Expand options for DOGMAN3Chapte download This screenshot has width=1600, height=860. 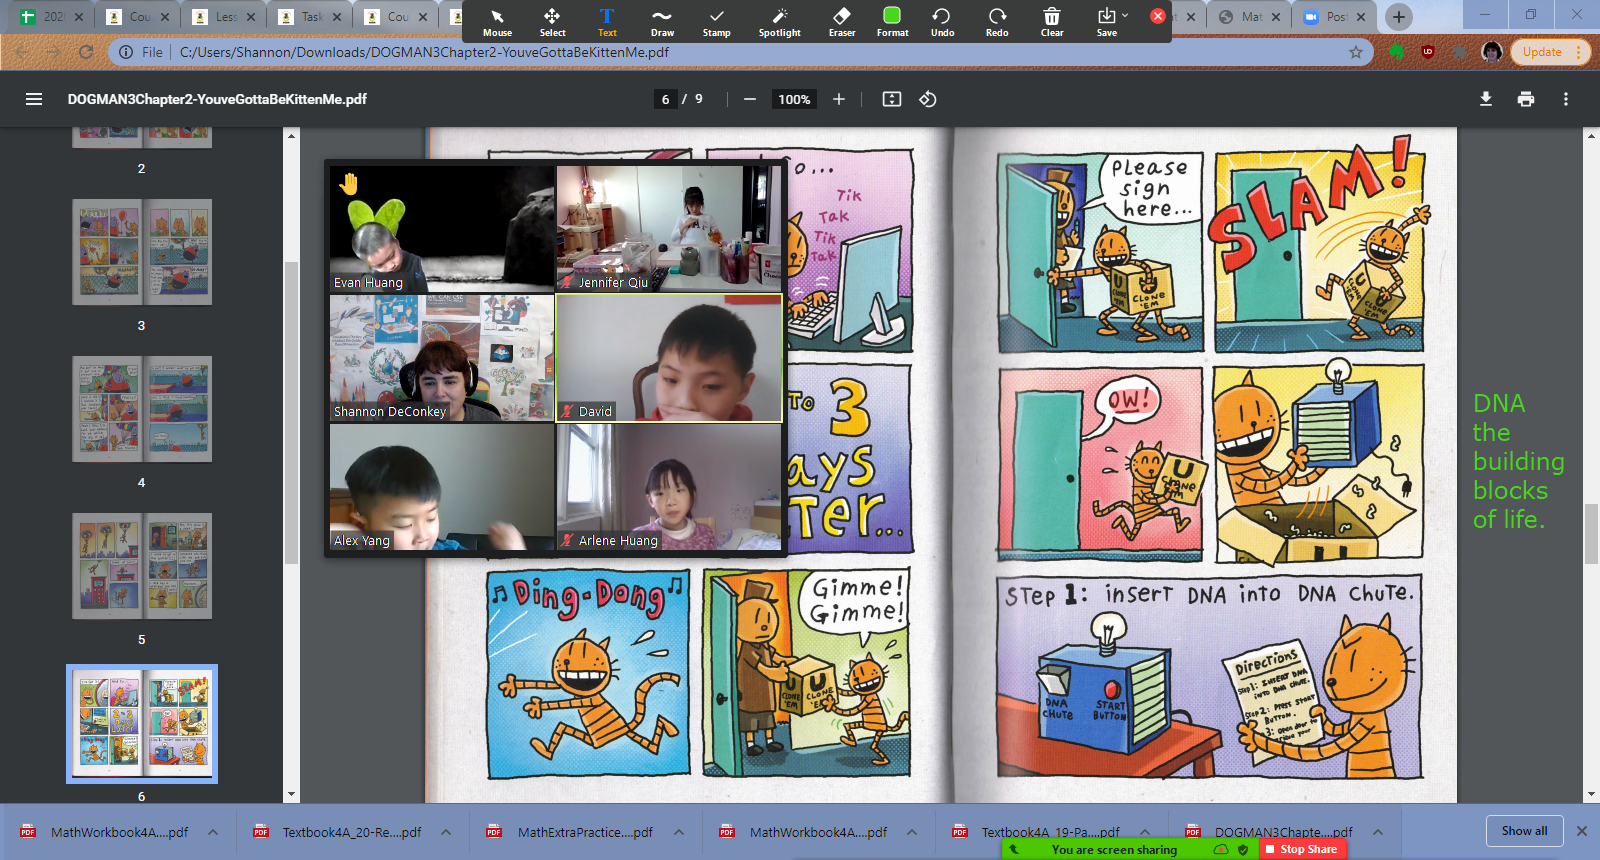(1378, 832)
